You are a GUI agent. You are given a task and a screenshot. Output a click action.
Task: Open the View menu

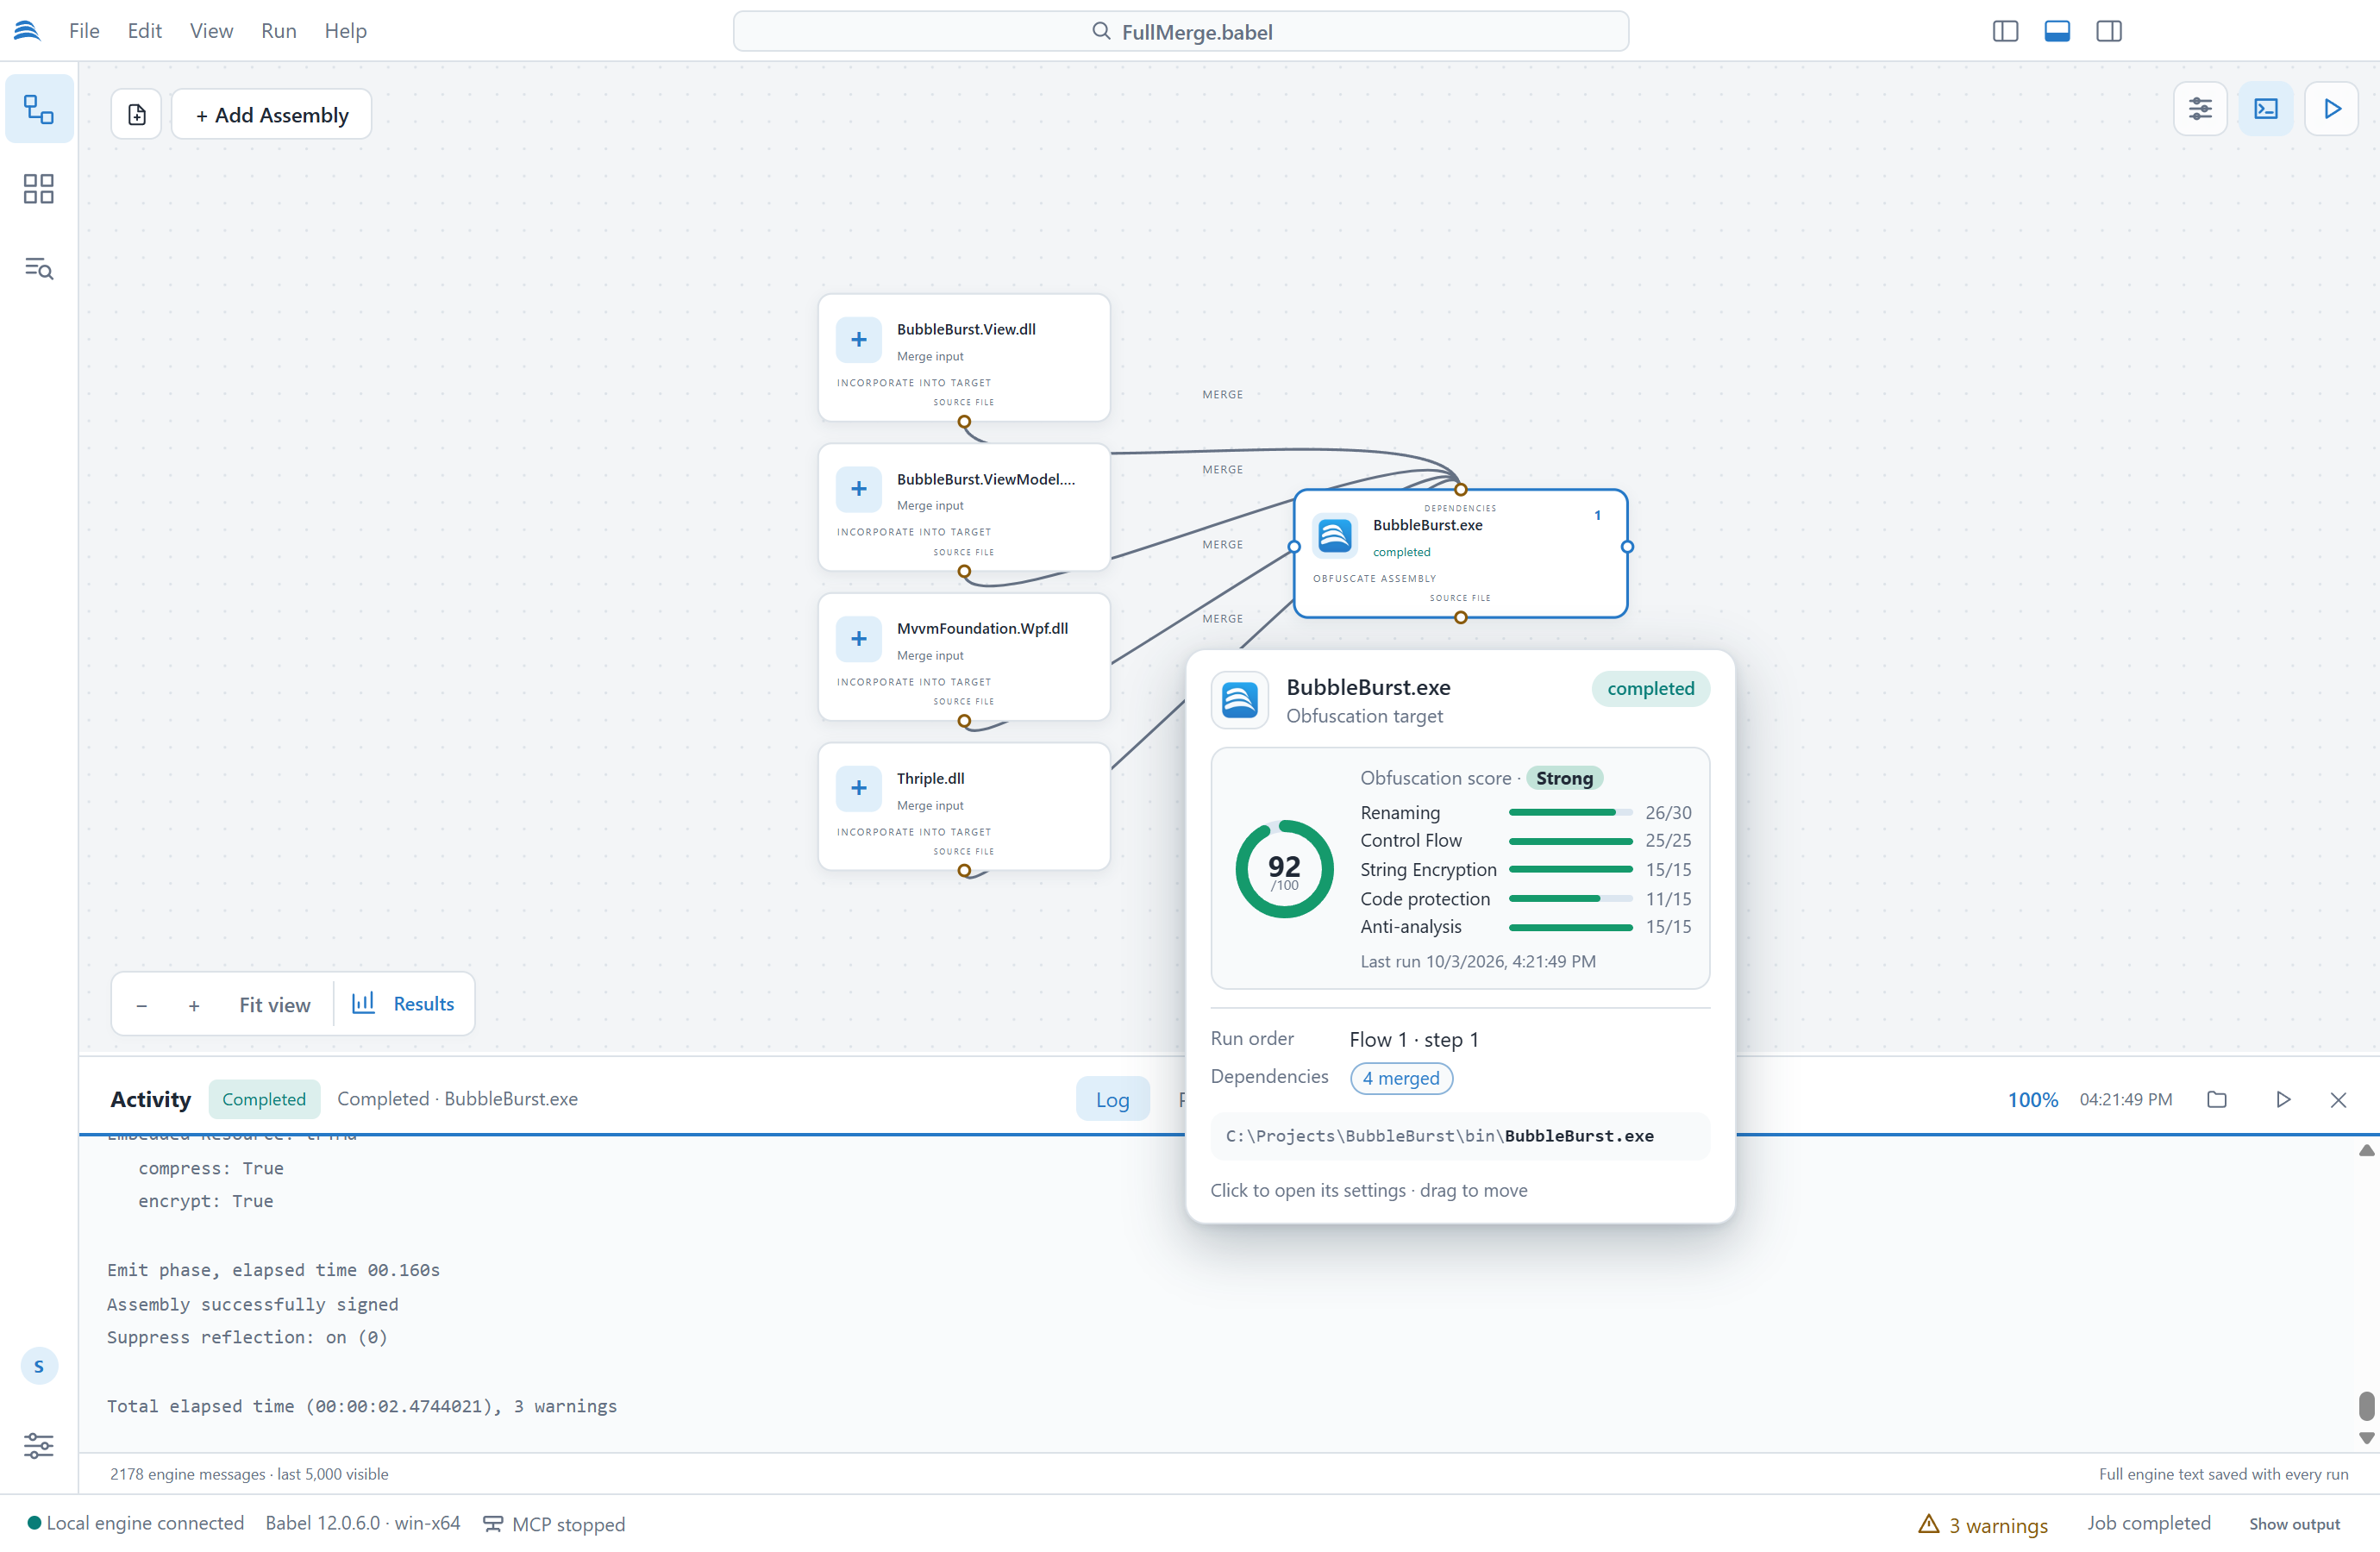coord(211,31)
